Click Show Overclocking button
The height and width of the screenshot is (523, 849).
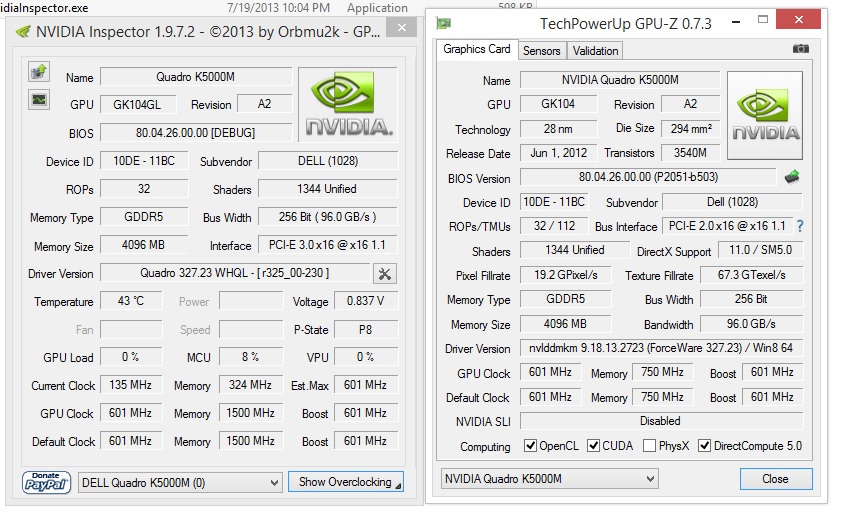click(345, 482)
